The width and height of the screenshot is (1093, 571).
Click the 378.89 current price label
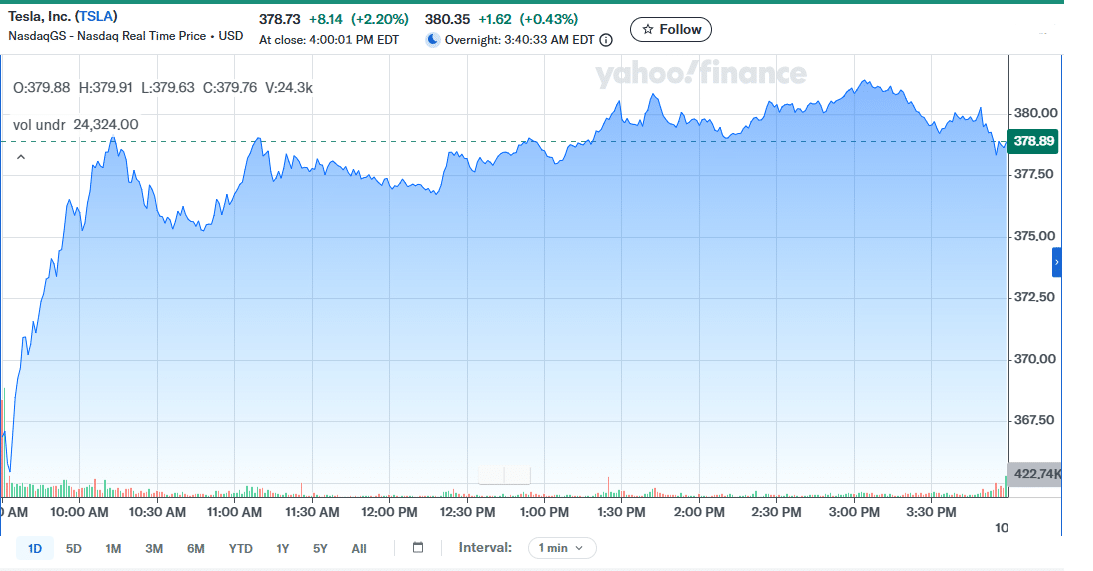click(1033, 142)
